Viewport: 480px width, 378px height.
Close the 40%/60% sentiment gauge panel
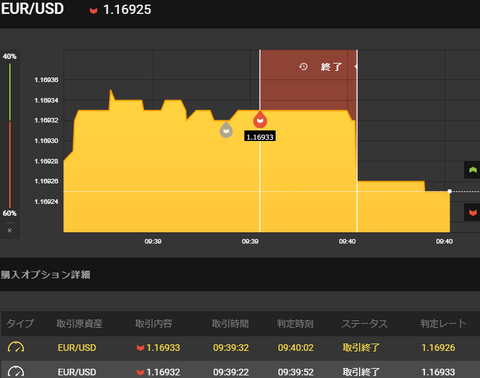10,230
